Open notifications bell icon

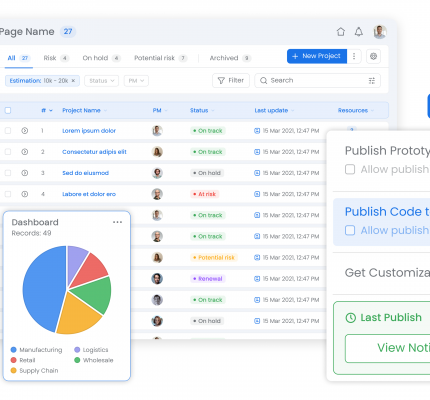(x=359, y=32)
